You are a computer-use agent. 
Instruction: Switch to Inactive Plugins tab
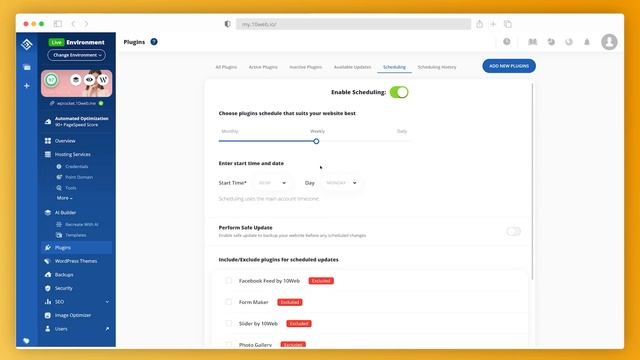tap(306, 67)
